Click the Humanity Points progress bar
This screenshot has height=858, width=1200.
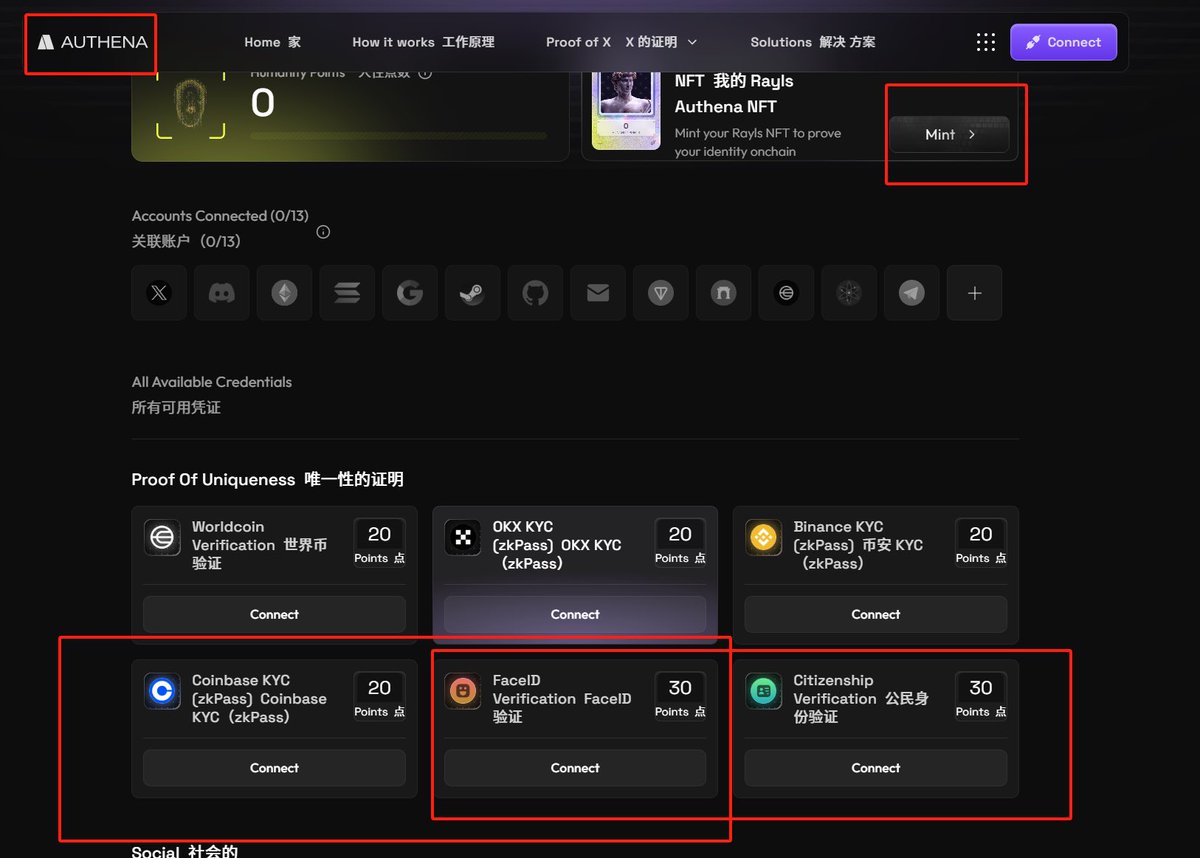[x=398, y=135]
